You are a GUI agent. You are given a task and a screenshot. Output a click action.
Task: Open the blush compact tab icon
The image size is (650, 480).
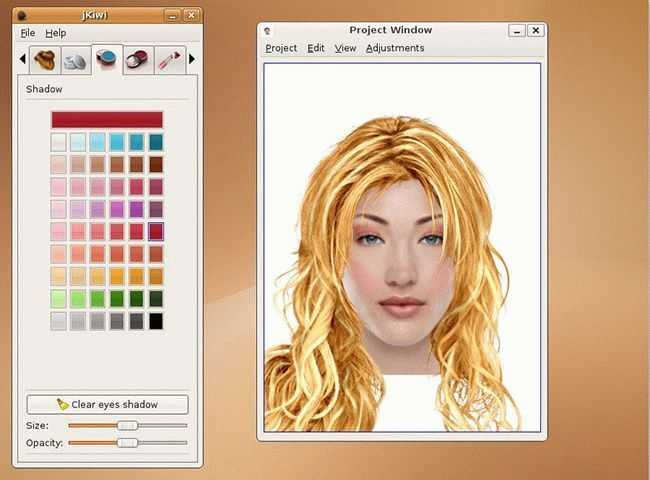tap(138, 60)
